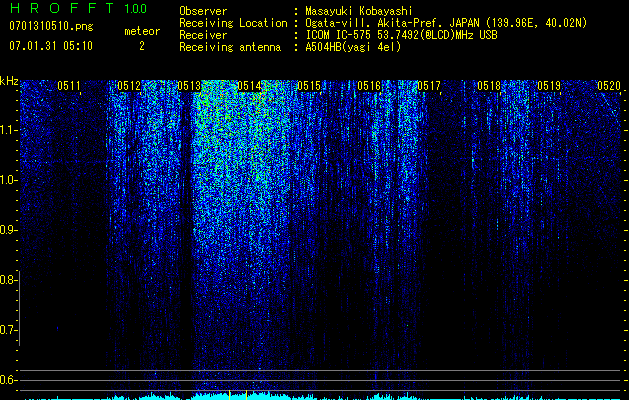
Task: Click the 0.9 kHz axis label
Action: (8, 230)
